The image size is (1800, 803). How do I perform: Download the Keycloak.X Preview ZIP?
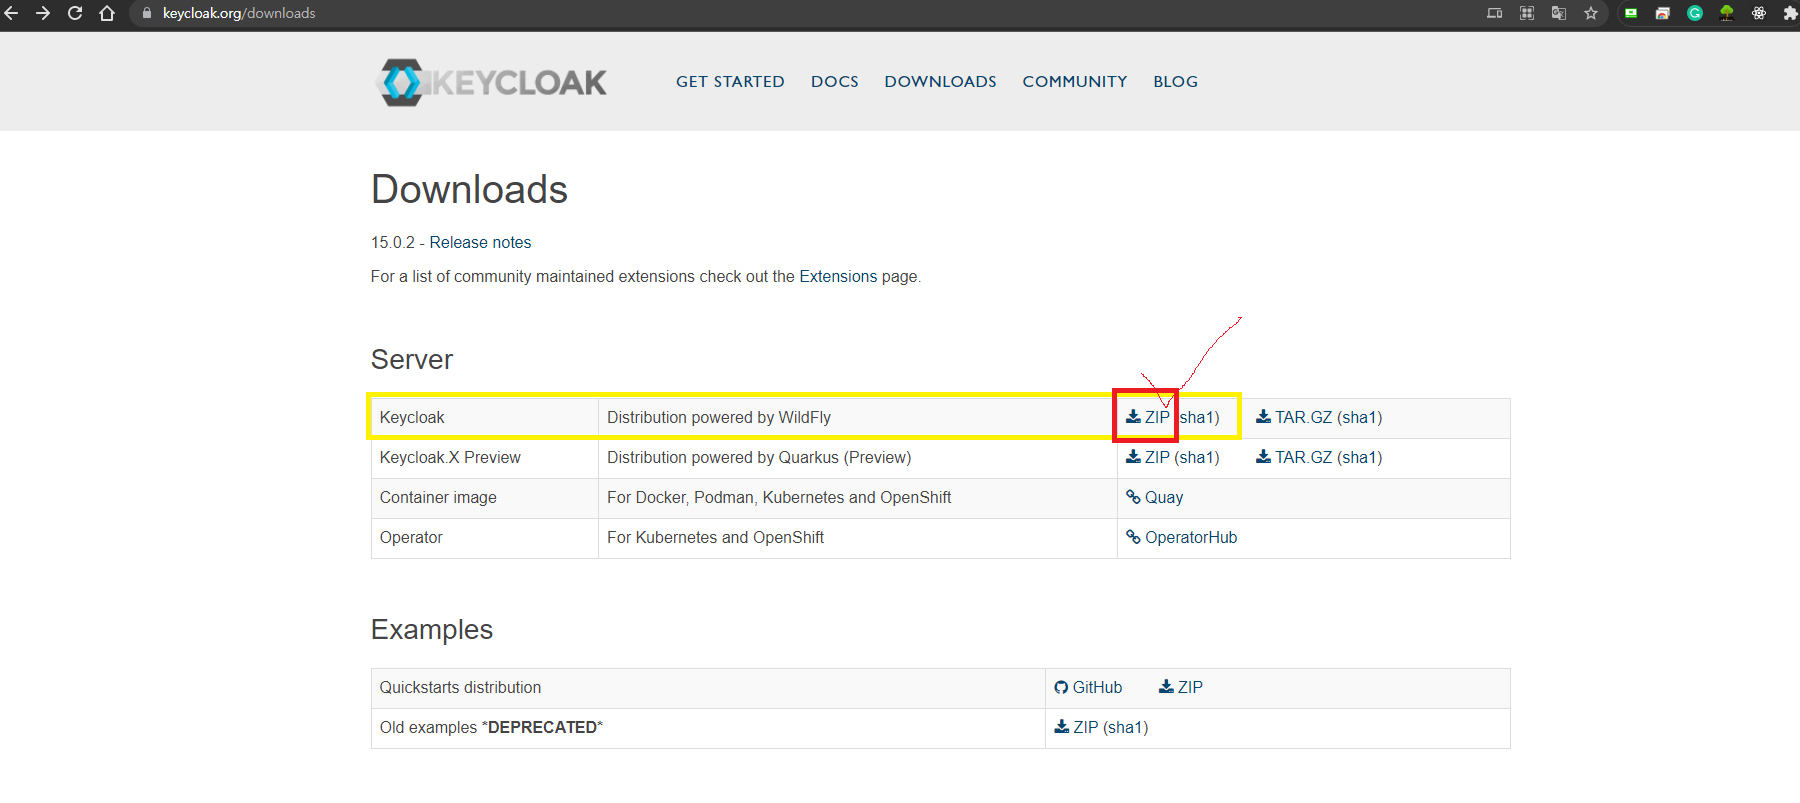(1148, 457)
